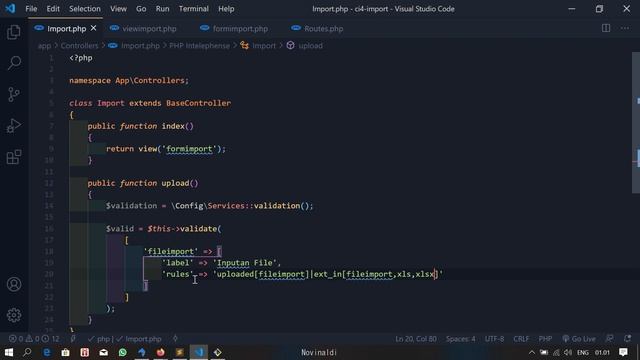
Task: Open the Go menu
Action: [x=141, y=9]
